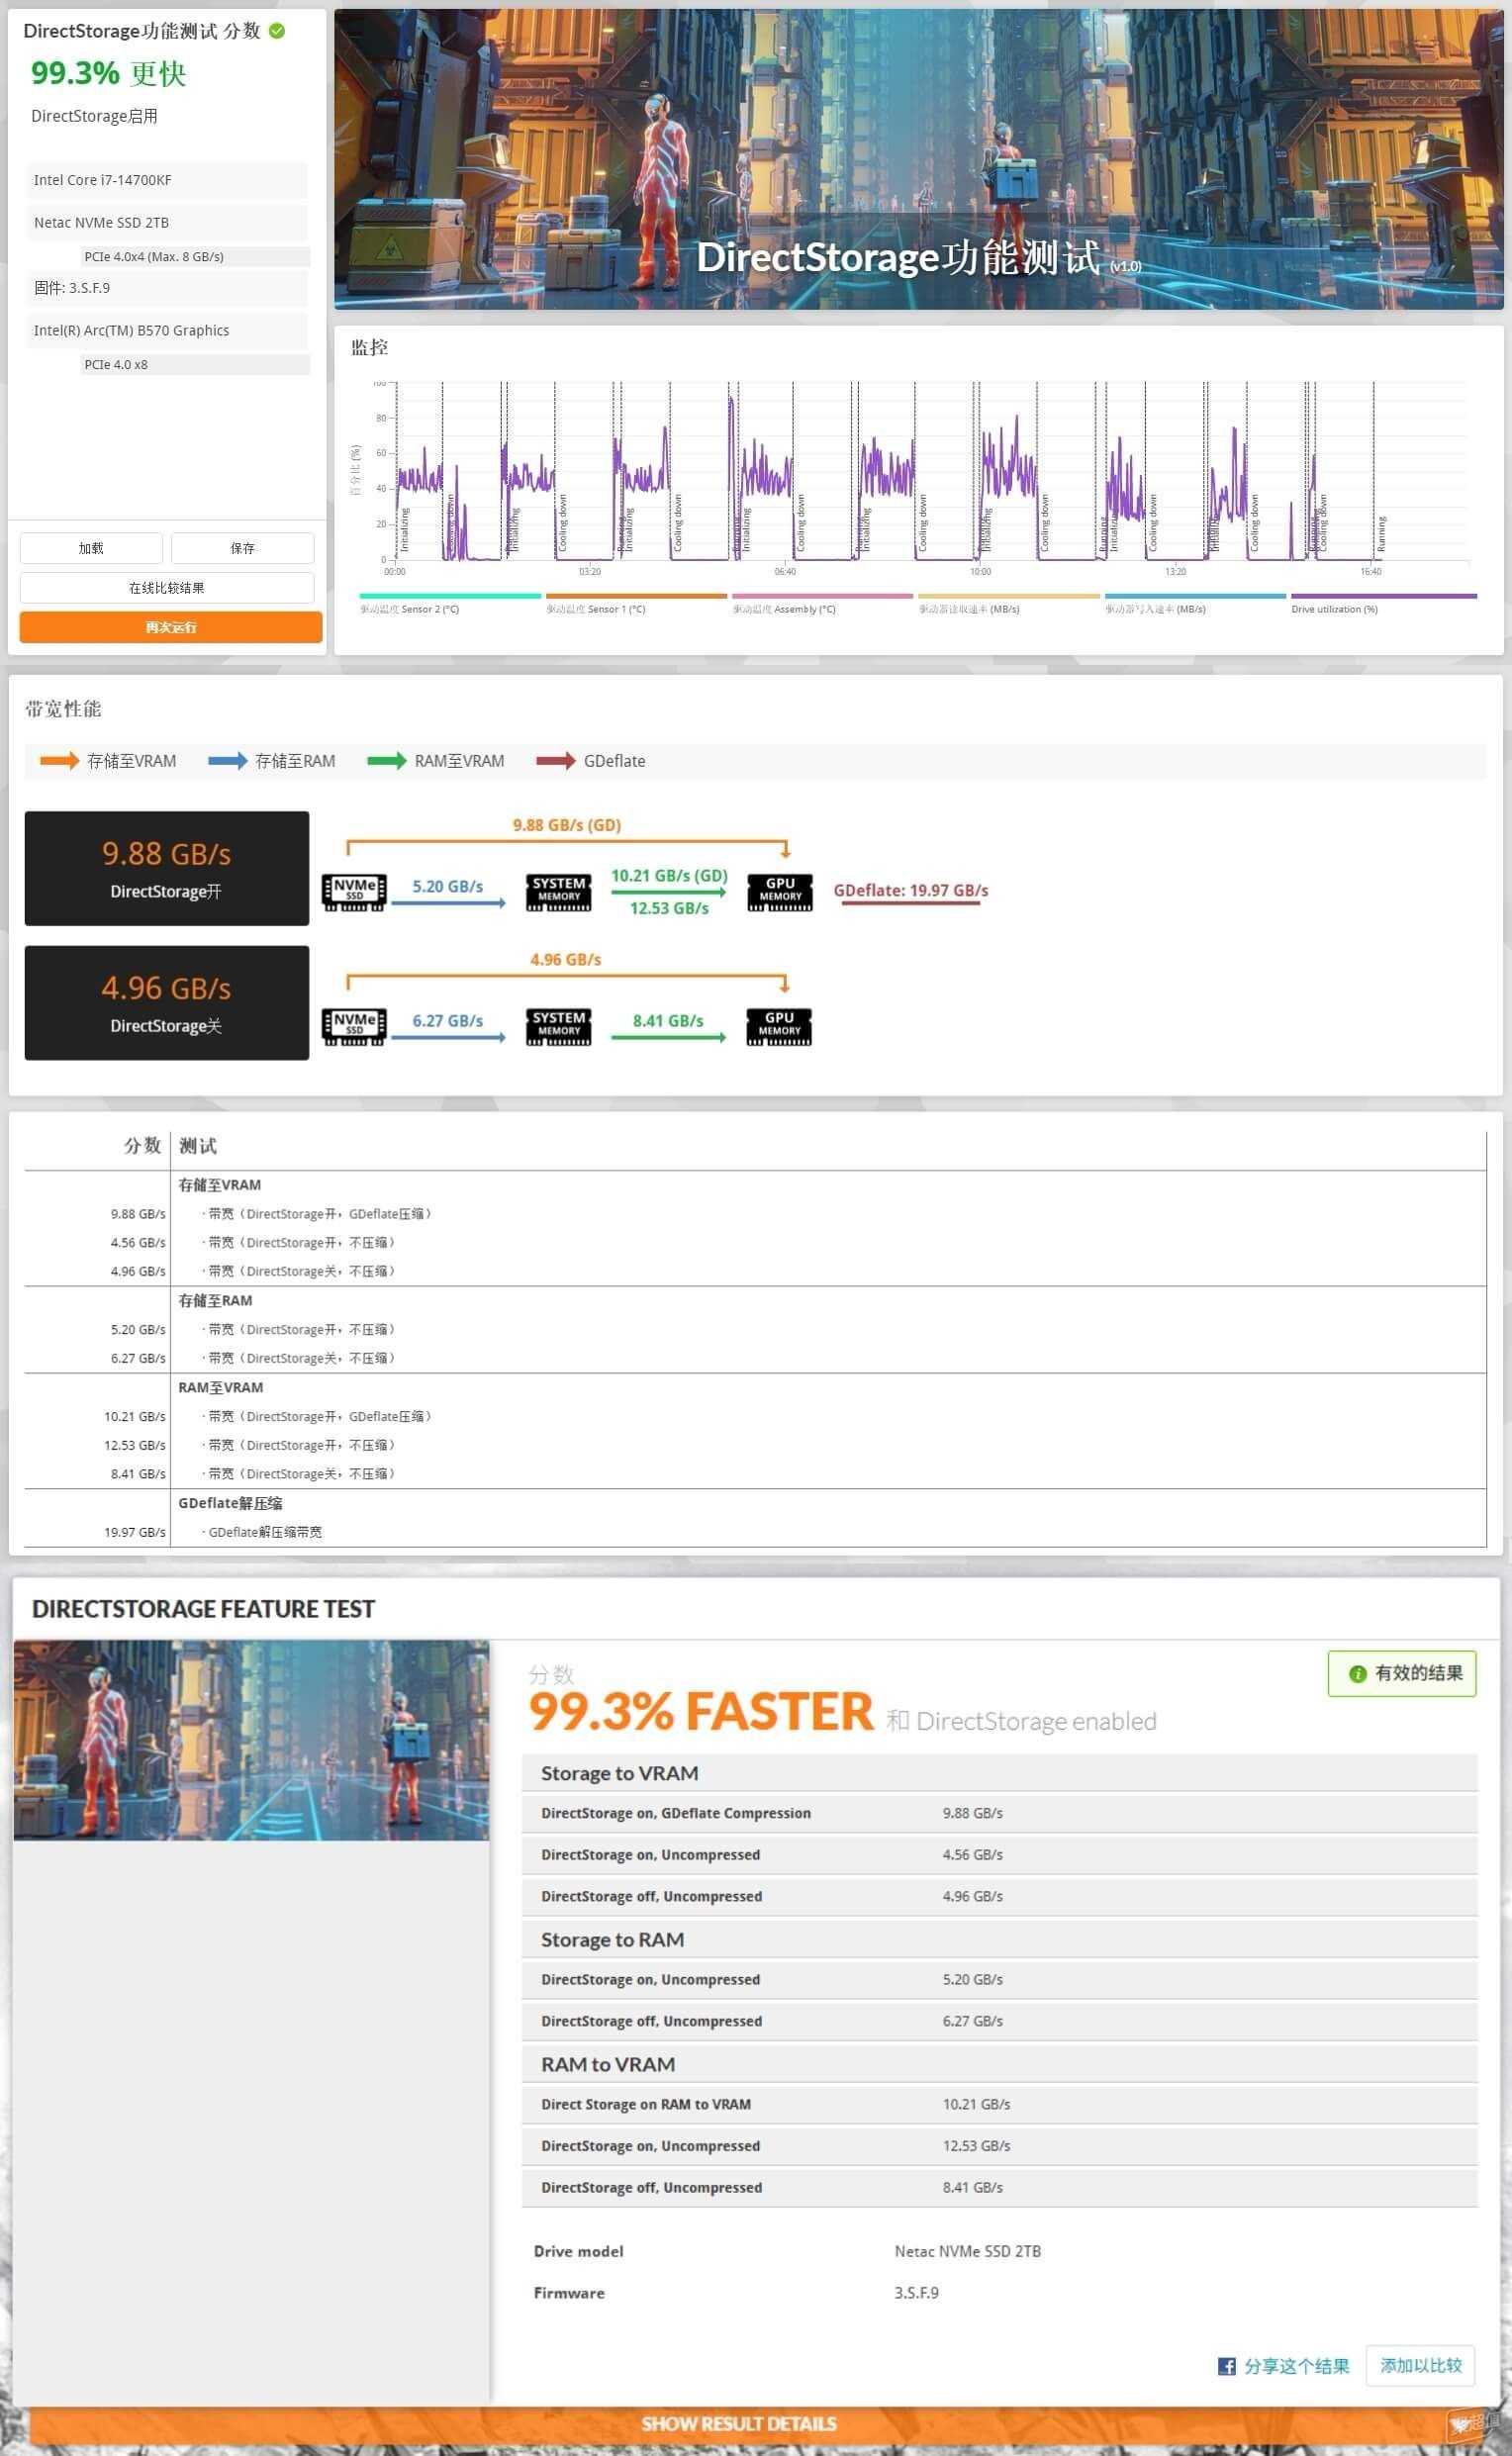The image size is (1512, 2456).
Task: Click the info icon beside 有效的结果
Action: (x=1357, y=1673)
